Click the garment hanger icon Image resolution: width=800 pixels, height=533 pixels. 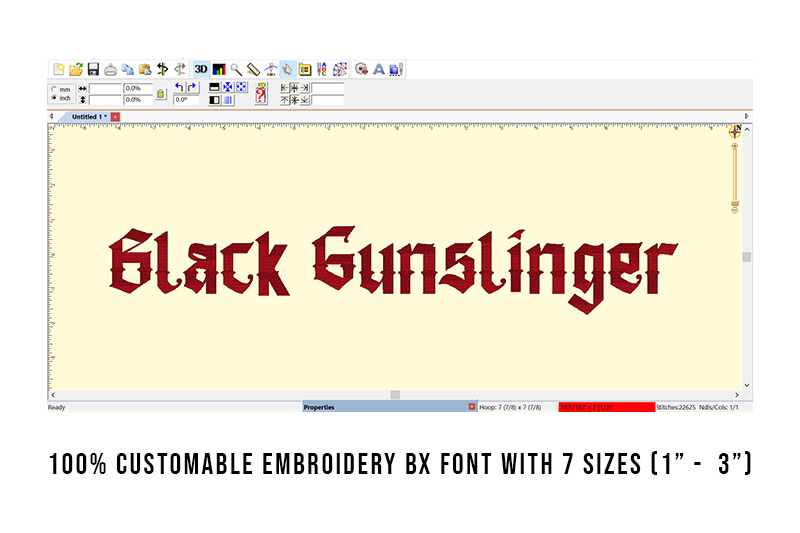click(270, 69)
